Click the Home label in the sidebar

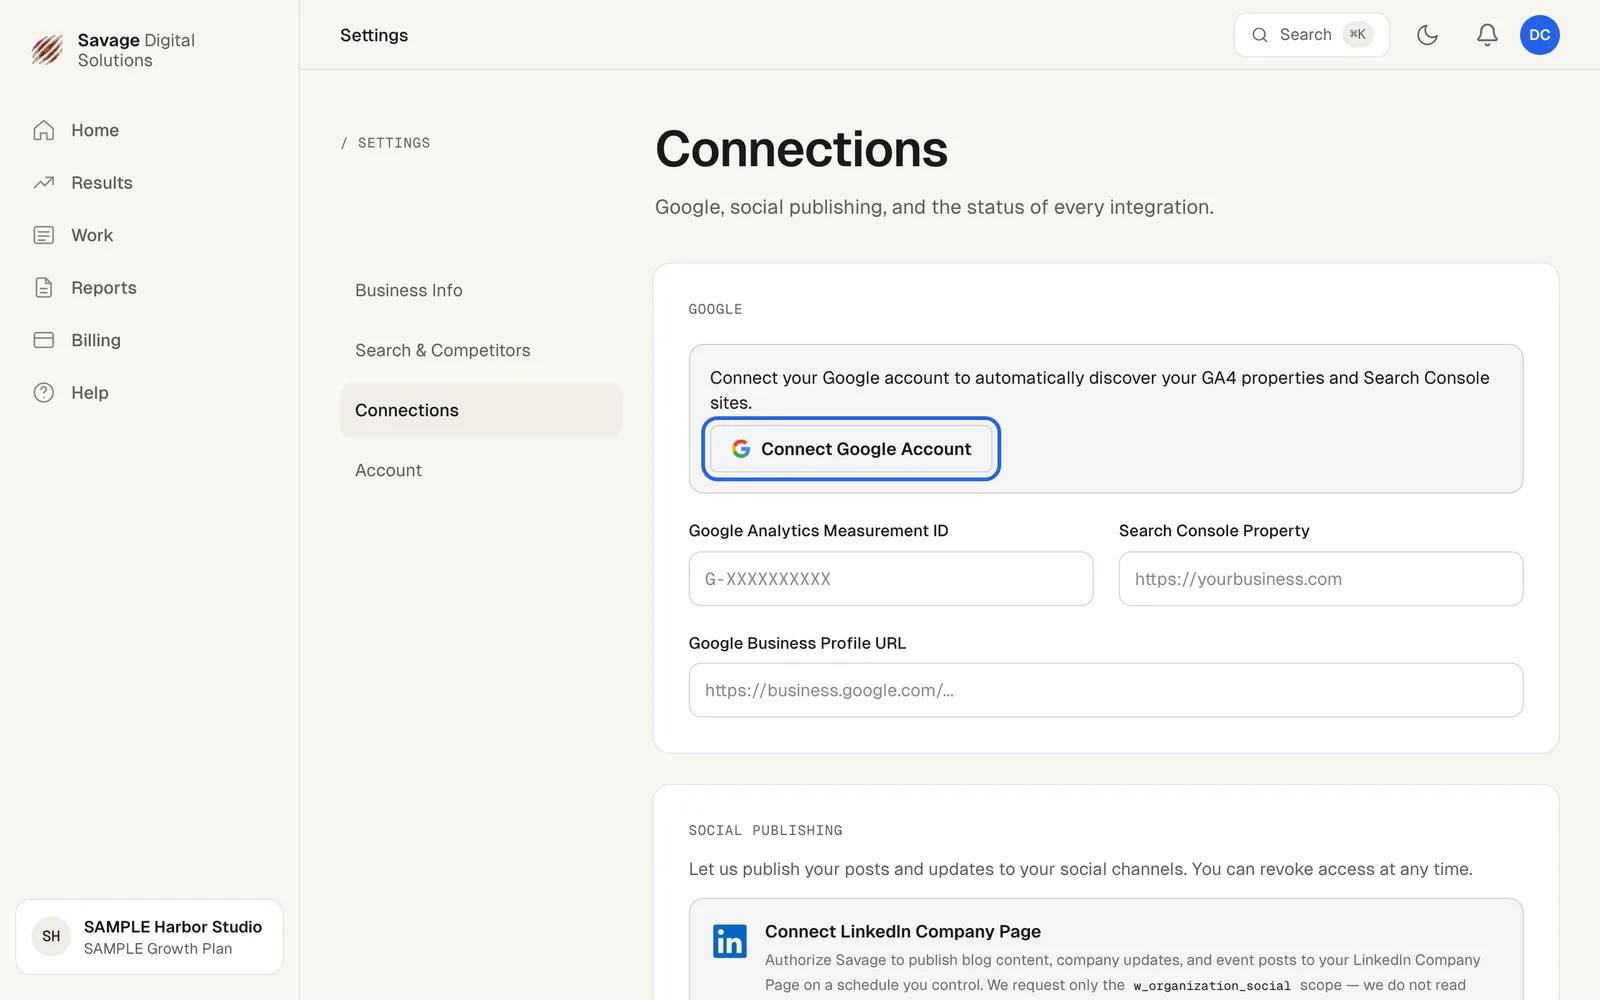tap(95, 130)
